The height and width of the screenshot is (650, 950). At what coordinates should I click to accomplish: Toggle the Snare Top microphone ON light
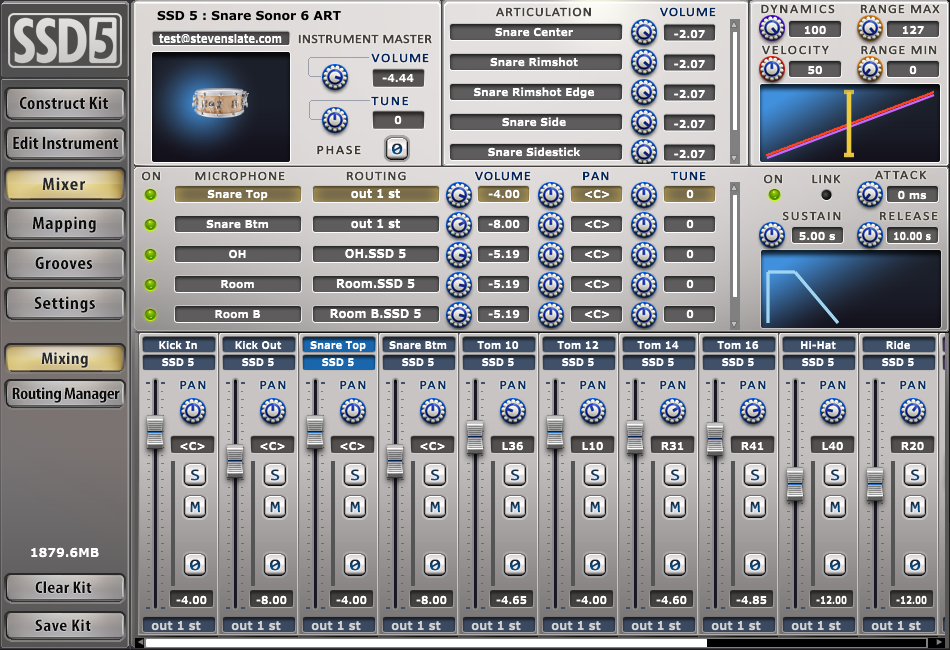[150, 194]
